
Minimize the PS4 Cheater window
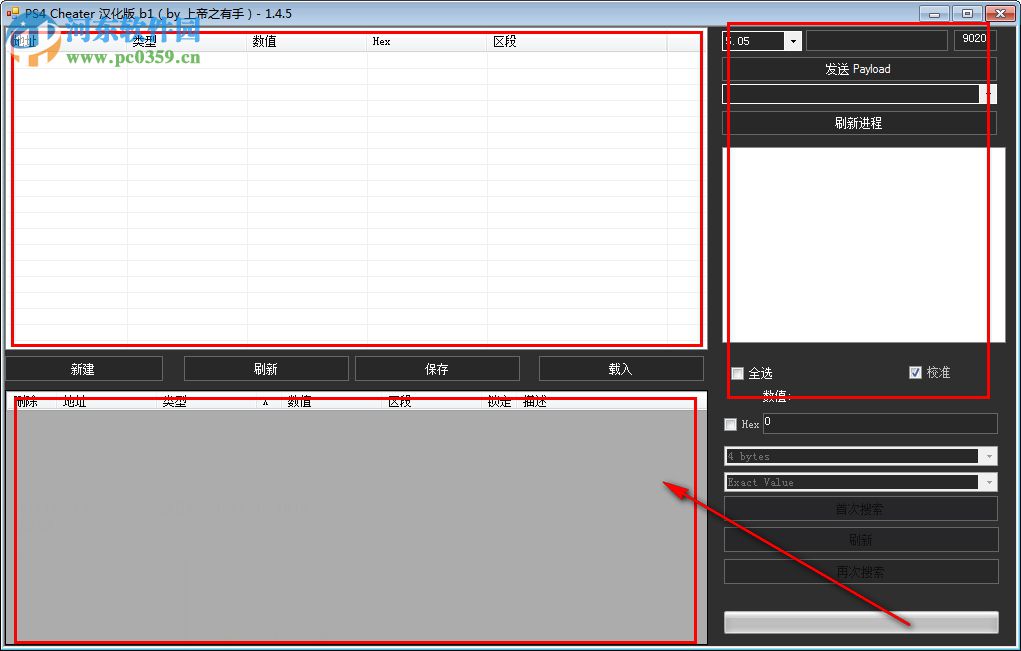click(934, 13)
